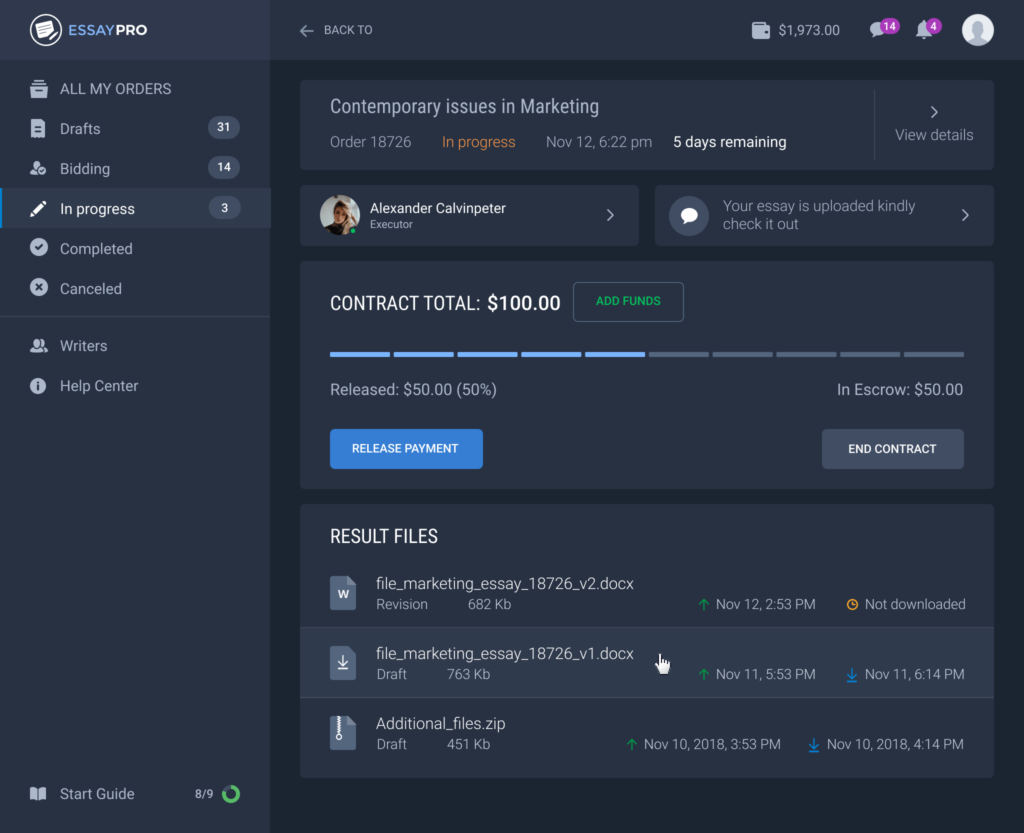This screenshot has width=1024, height=833.
Task: Expand the essay uploaded message arrow
Action: [x=965, y=215]
